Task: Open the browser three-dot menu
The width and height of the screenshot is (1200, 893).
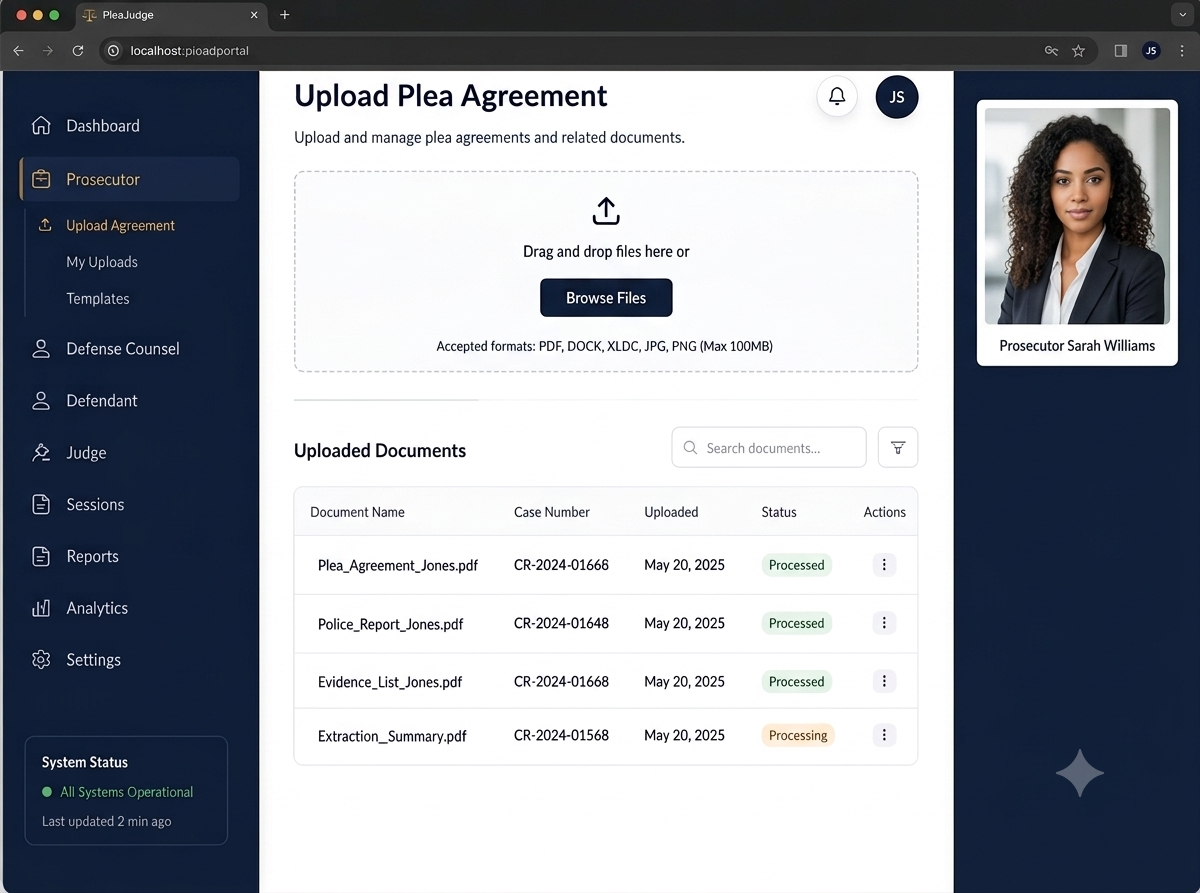Action: pos(1182,51)
